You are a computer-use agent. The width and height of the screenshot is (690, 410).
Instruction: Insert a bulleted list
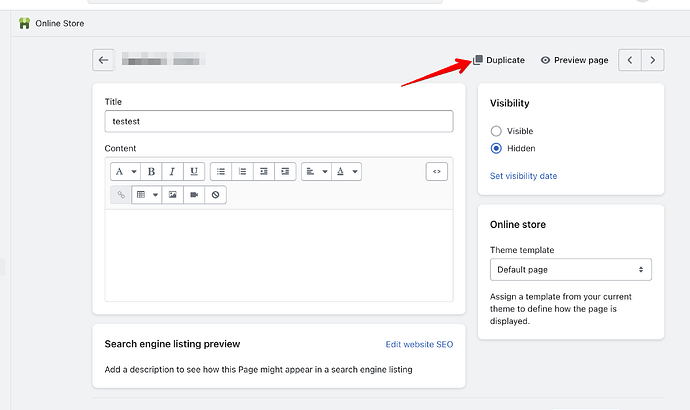pyautogui.click(x=221, y=171)
